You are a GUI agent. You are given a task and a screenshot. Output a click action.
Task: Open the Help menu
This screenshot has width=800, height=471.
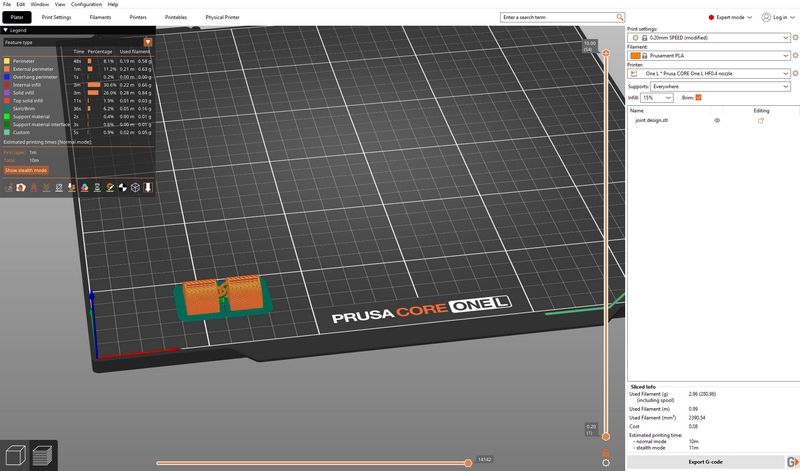coord(113,4)
